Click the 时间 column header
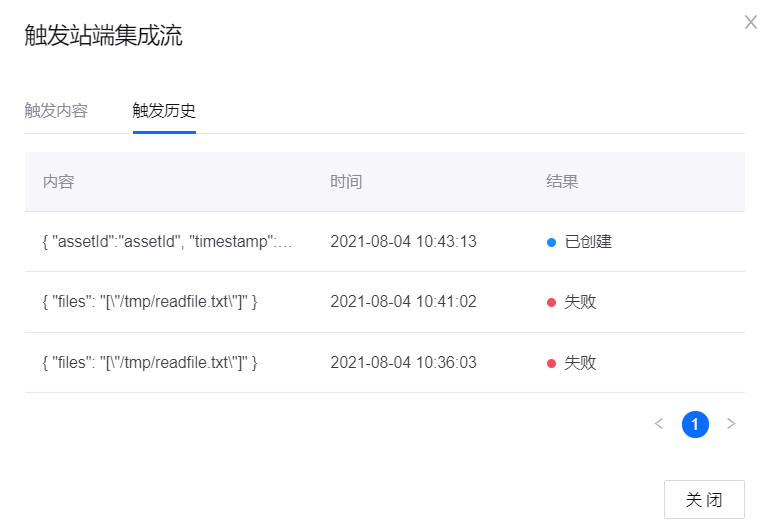Viewport: 767px width, 532px height. [x=346, y=182]
